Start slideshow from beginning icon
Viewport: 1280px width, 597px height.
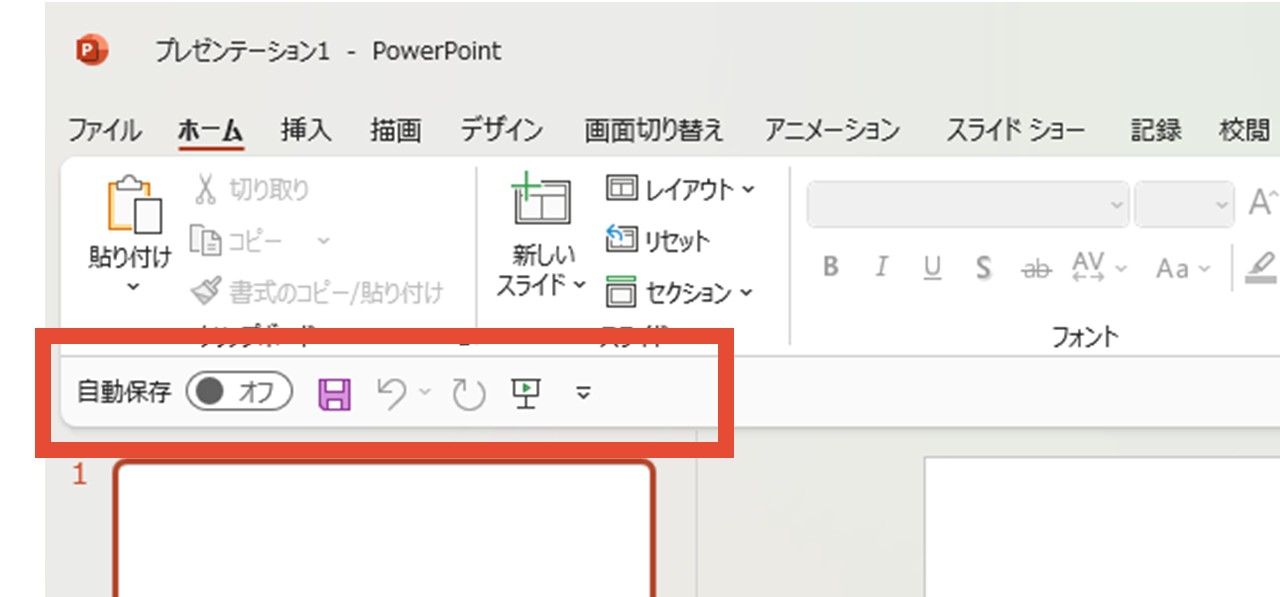point(526,393)
